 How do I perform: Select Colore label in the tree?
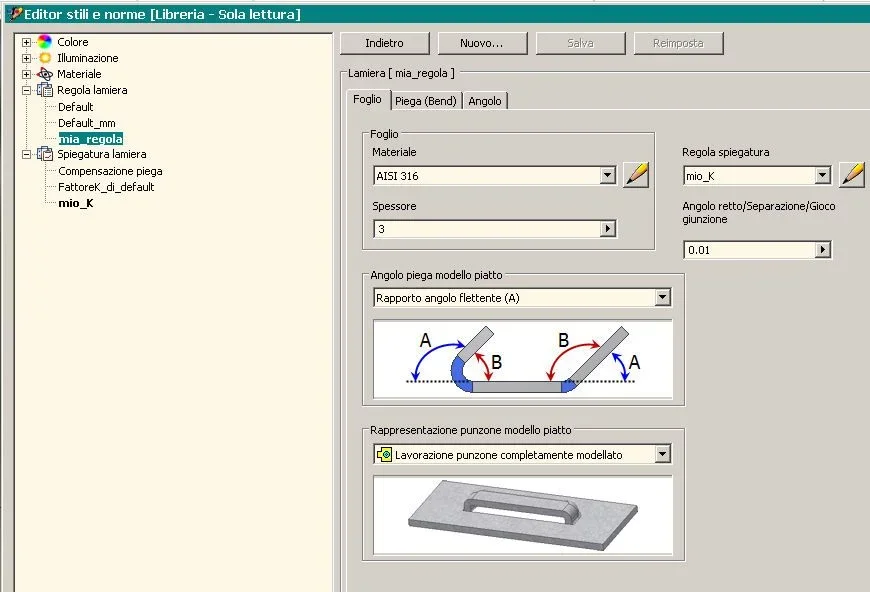tap(73, 42)
